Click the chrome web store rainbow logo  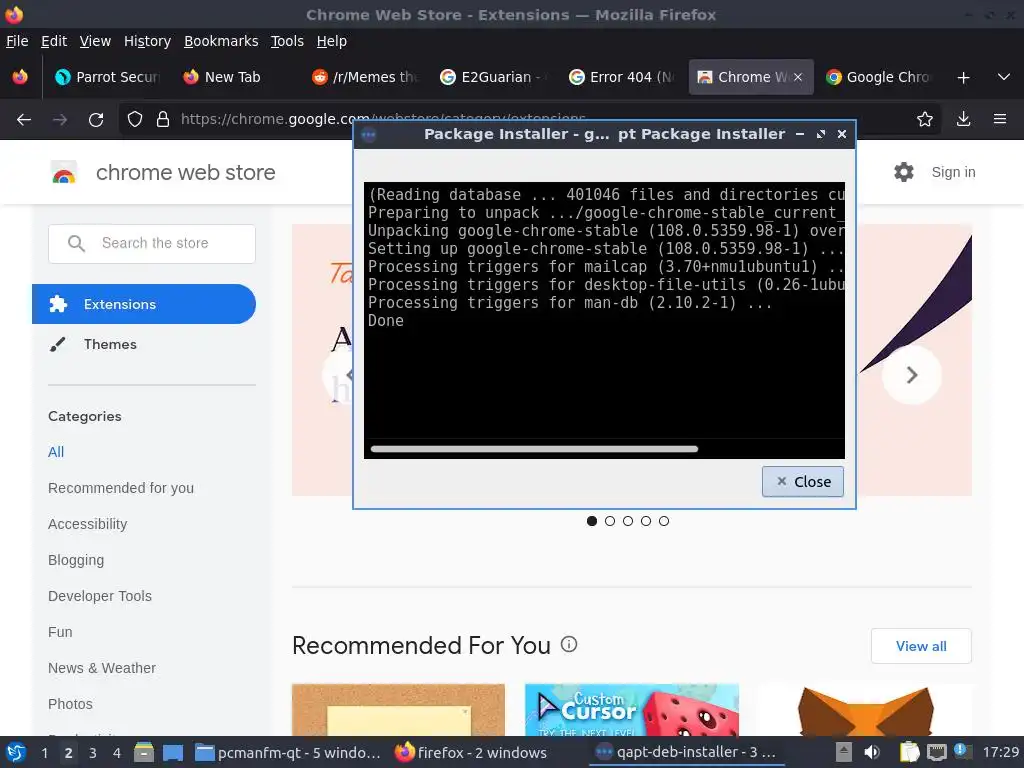[x=63, y=172]
